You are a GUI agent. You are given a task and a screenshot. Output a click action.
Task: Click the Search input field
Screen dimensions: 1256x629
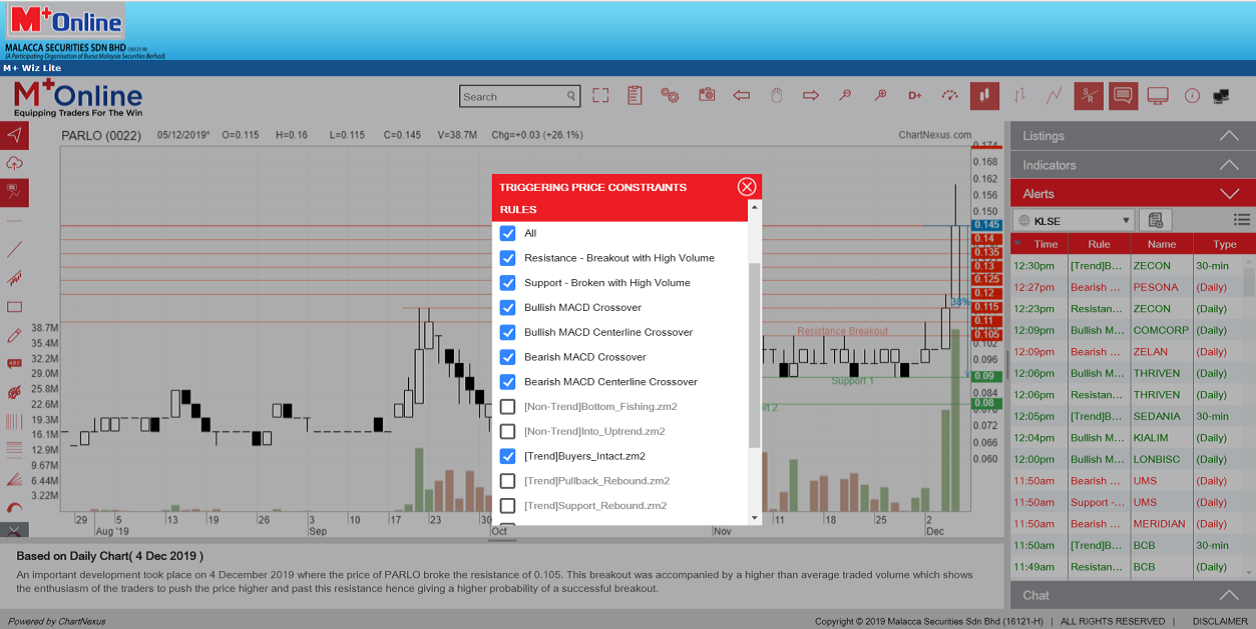tap(512, 97)
